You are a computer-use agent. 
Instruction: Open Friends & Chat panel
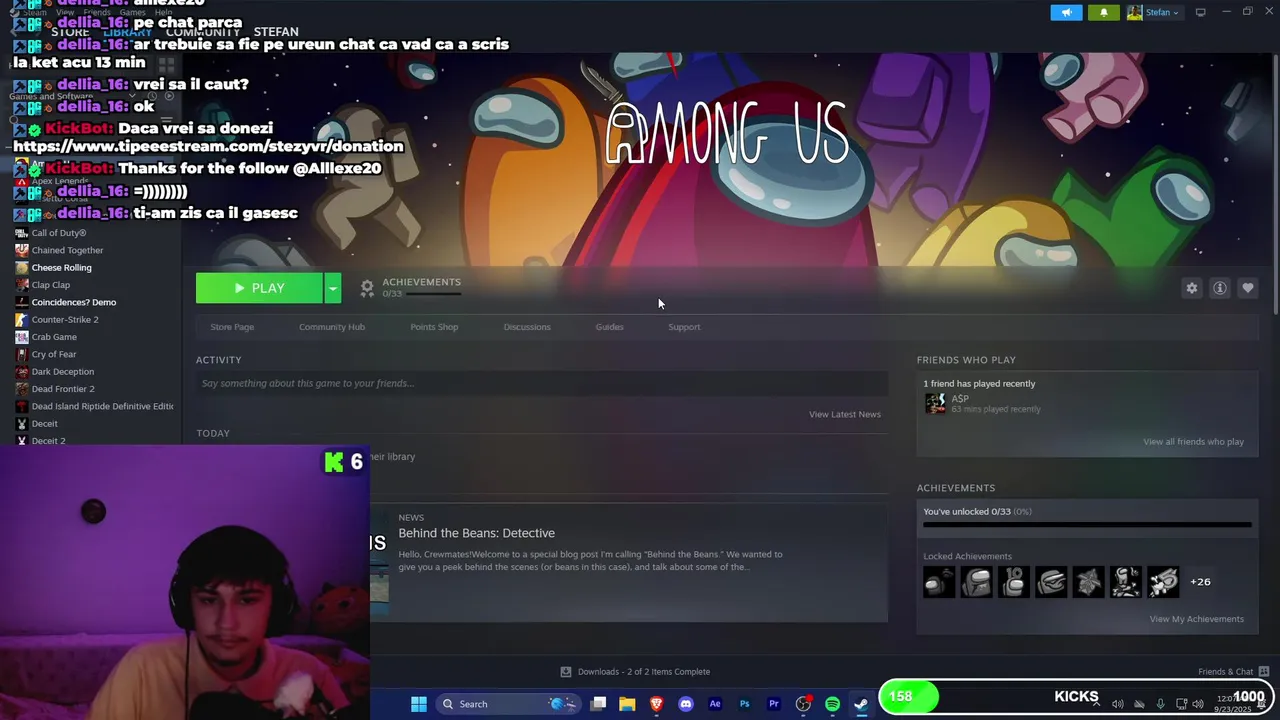(x=1233, y=672)
